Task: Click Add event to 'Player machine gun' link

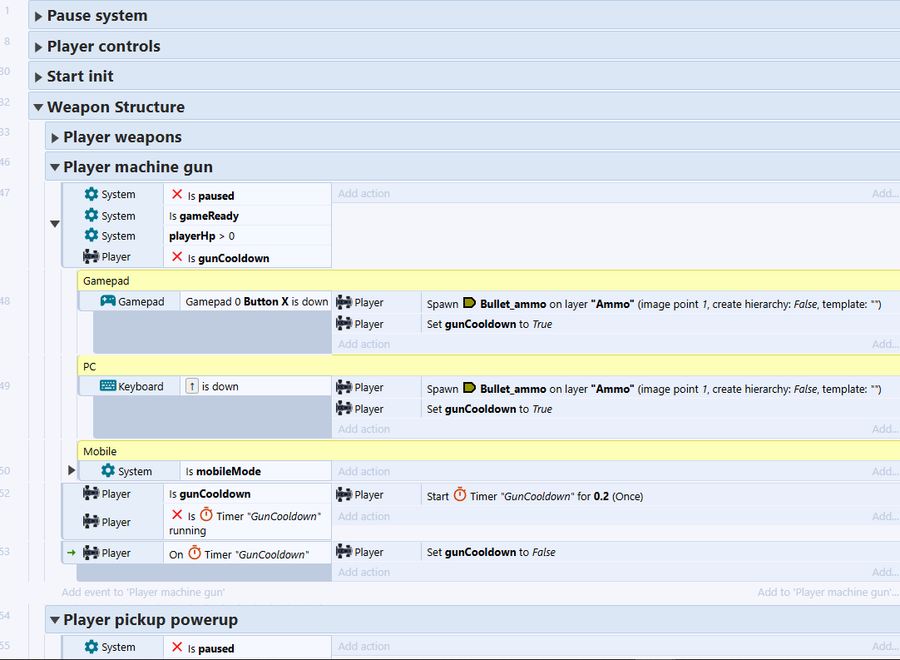Action: [143, 592]
